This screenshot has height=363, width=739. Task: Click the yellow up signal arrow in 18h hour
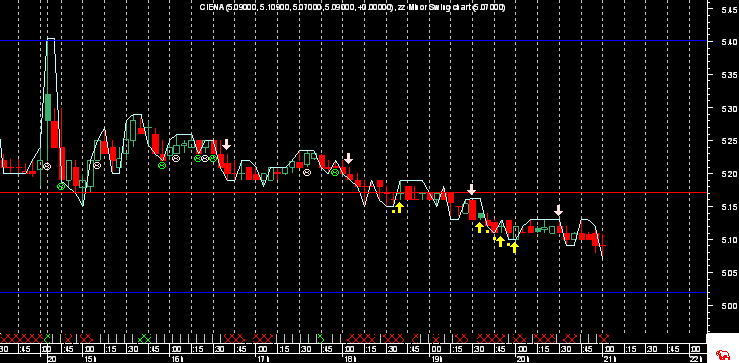(399, 207)
